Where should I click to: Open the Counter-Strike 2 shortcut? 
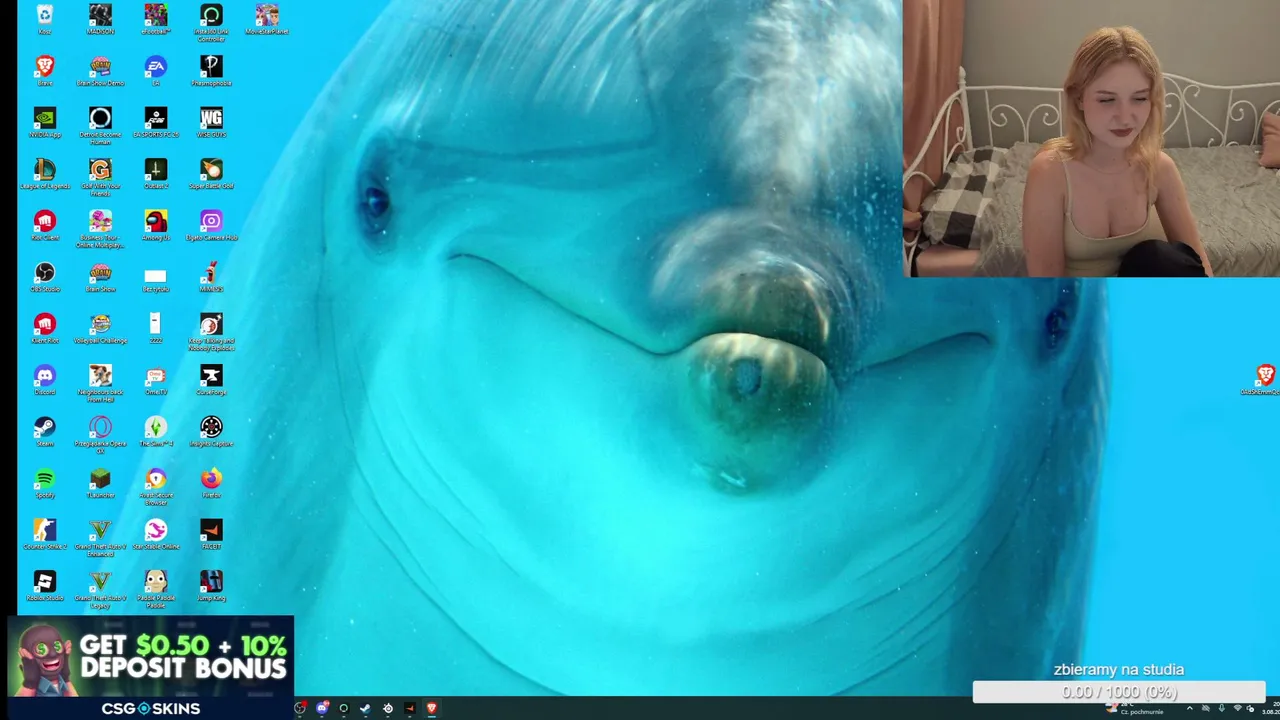(x=44, y=534)
